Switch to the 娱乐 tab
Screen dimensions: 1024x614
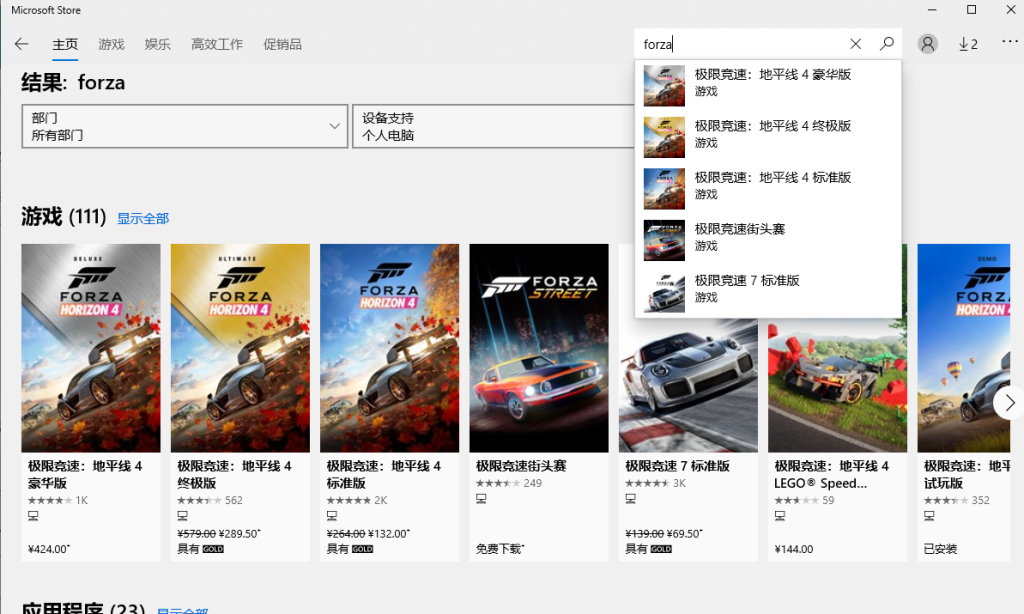(x=157, y=44)
